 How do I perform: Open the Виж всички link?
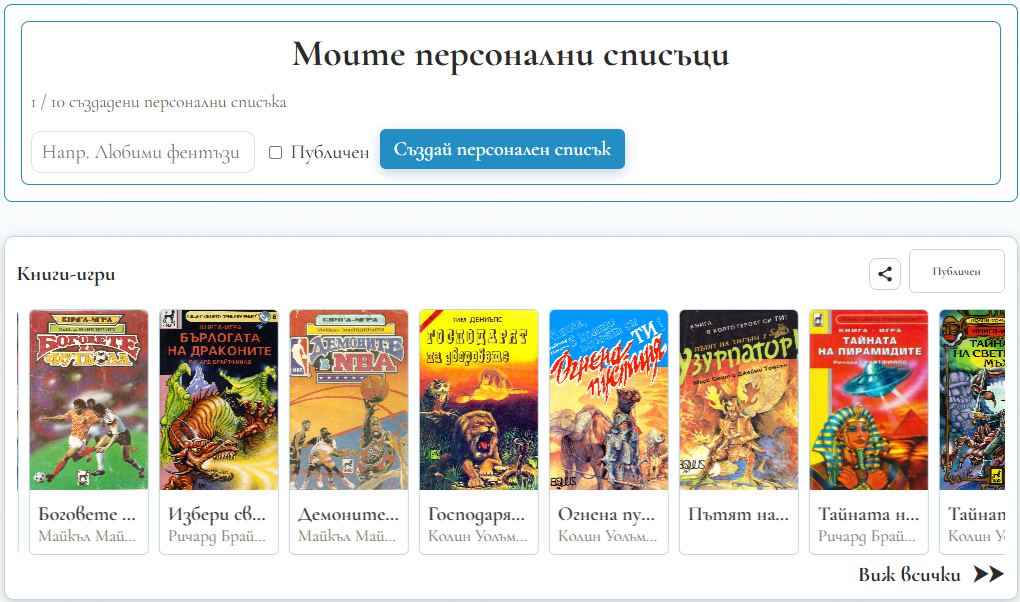(909, 575)
